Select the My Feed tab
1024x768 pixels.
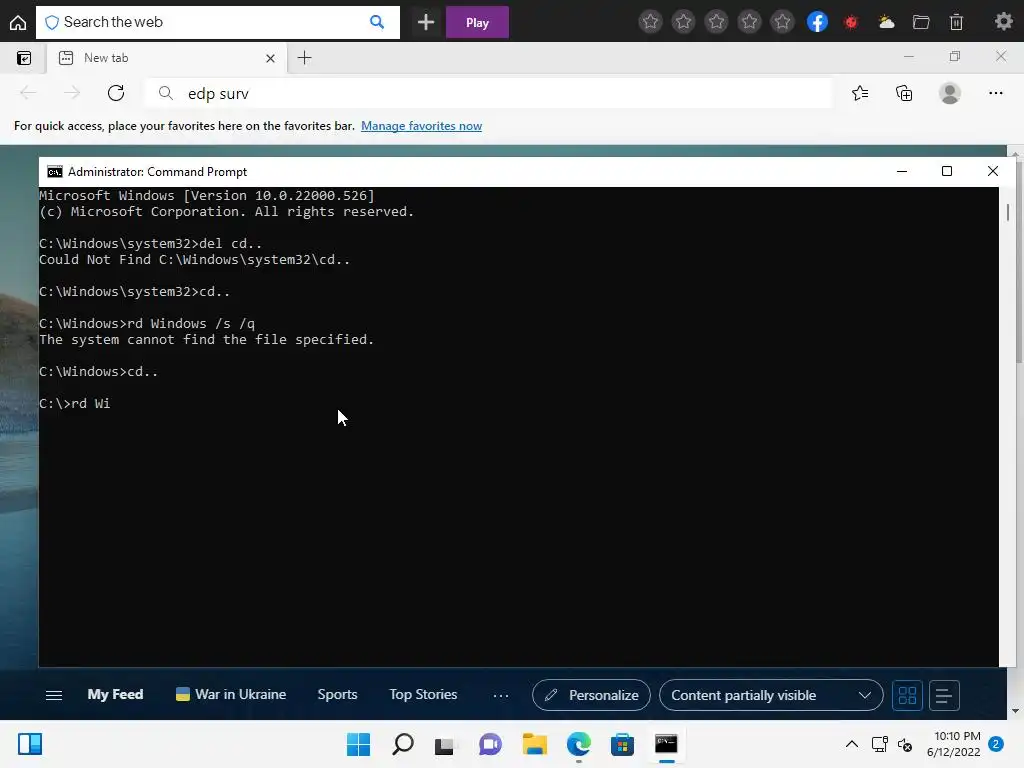(116, 695)
